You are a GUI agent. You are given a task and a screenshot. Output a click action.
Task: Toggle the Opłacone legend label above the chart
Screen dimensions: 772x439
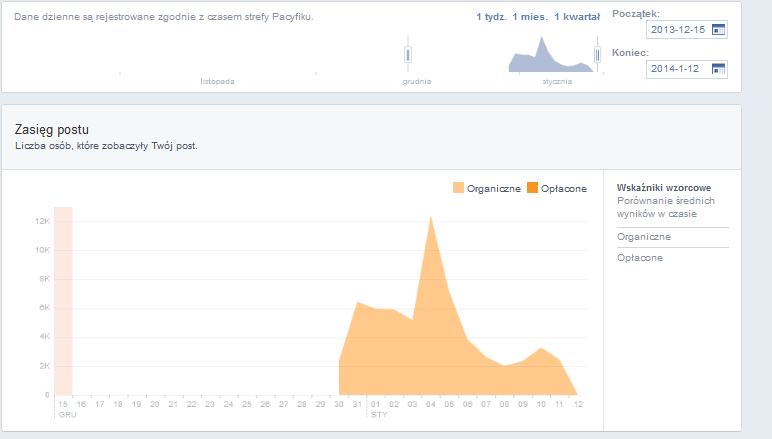563,188
